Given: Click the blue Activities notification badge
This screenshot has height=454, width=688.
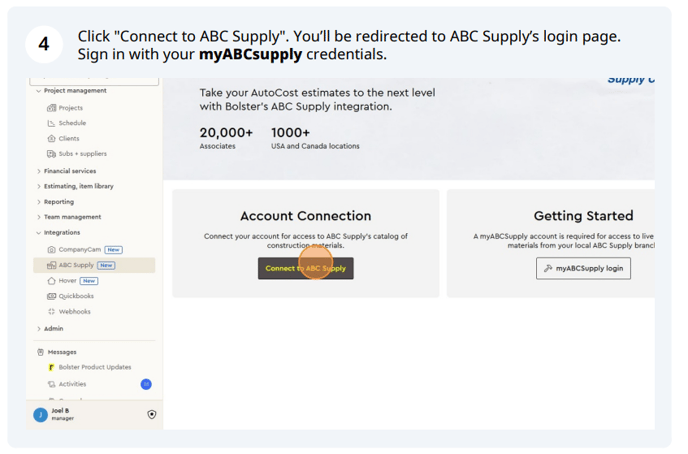Looking at the screenshot, I should click(x=146, y=384).
